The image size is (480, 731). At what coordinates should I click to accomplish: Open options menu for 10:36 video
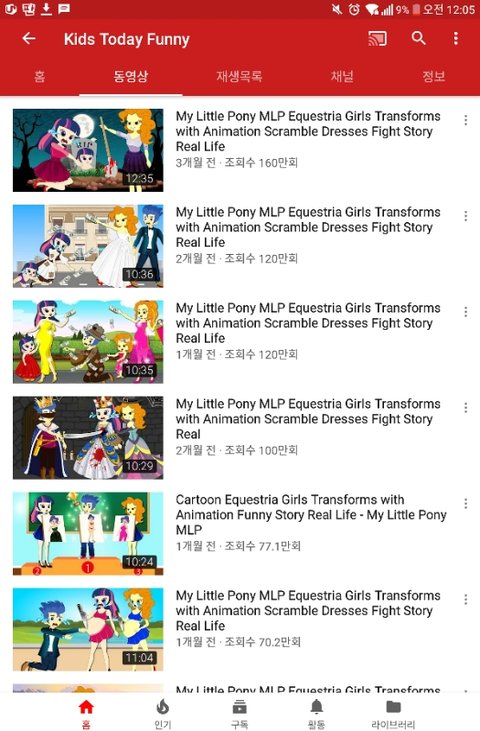tap(466, 216)
